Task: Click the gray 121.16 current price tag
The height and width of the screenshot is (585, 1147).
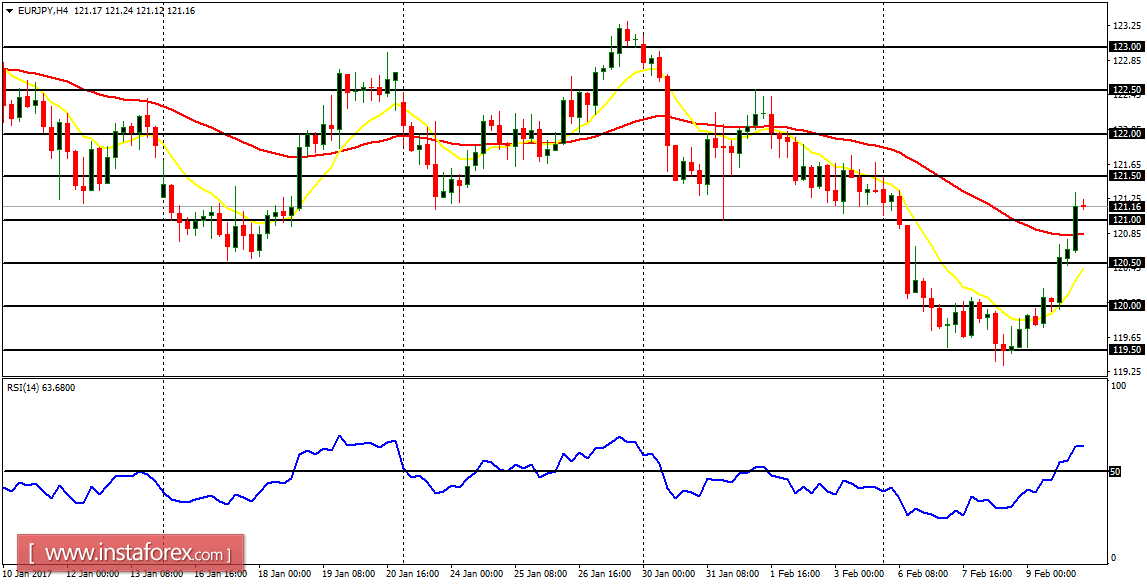Action: click(1127, 207)
